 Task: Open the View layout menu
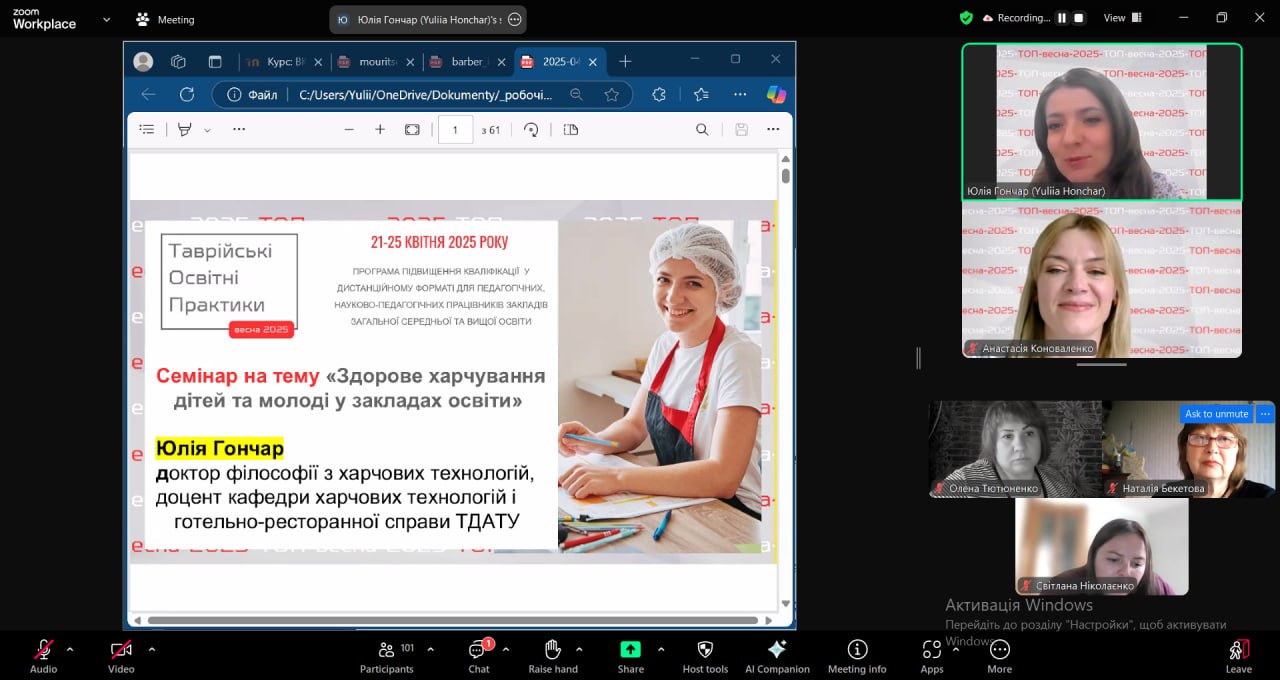1122,18
